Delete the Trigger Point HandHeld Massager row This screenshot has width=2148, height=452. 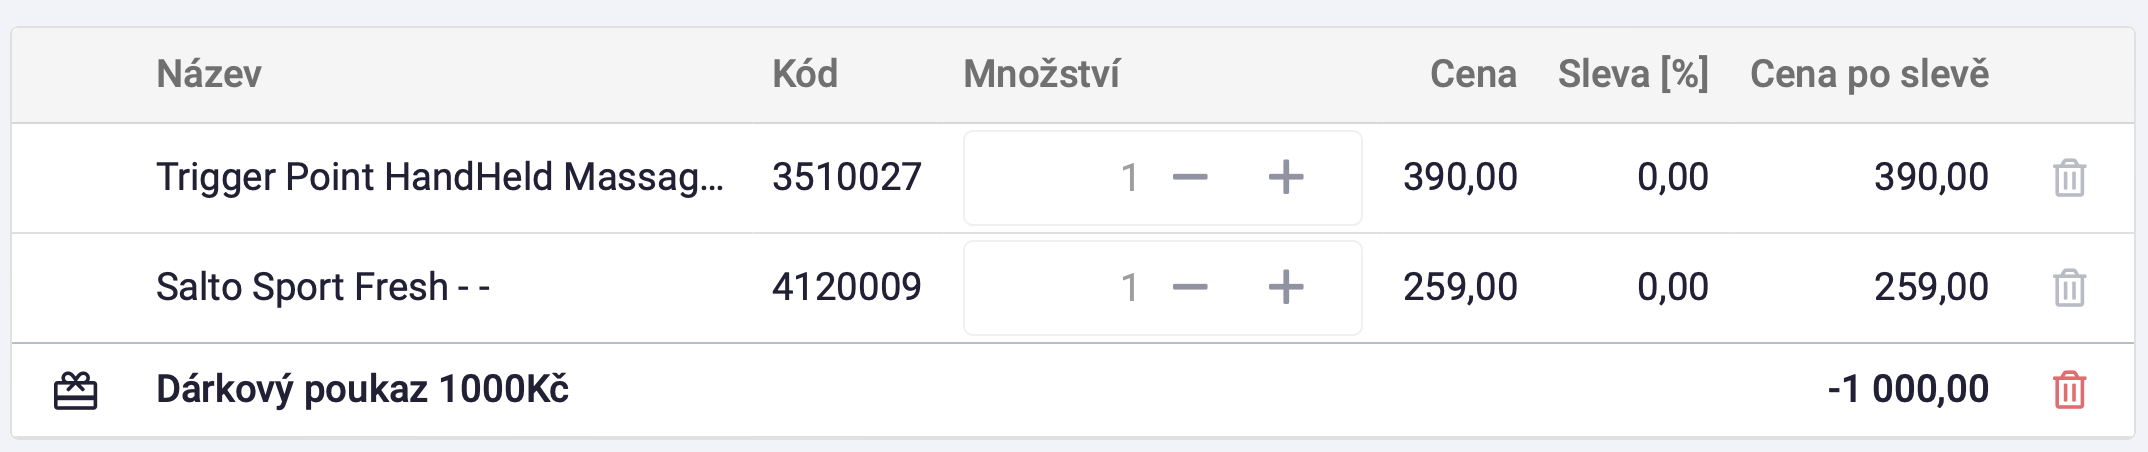tap(2069, 178)
